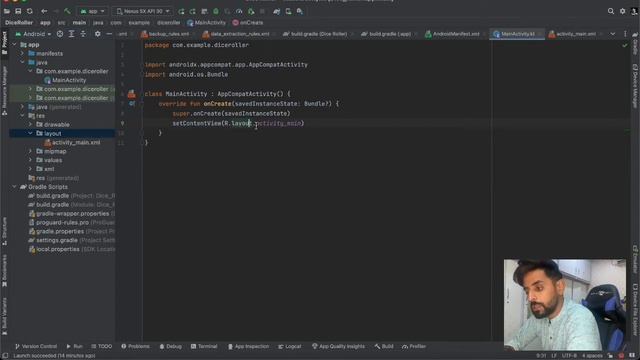Click the SDK Manager icon in toolbar
This screenshot has width=640, height=360.
[x=300, y=11]
